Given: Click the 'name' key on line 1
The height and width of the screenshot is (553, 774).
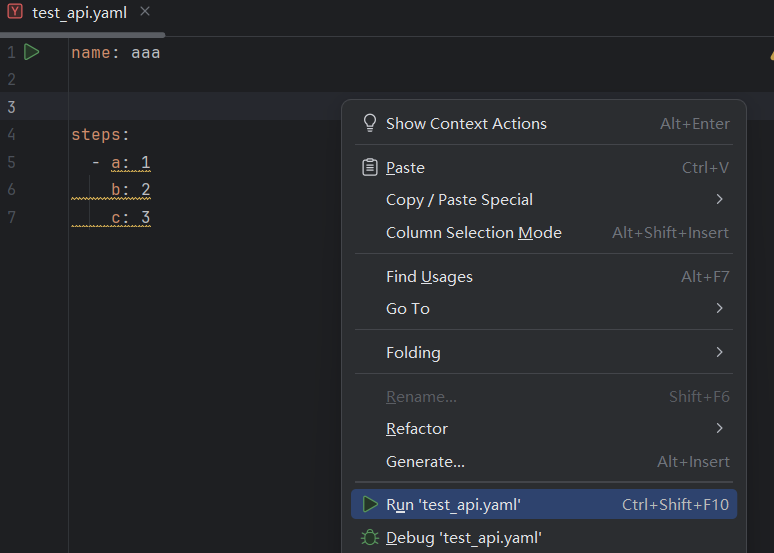Looking at the screenshot, I should coord(90,52).
